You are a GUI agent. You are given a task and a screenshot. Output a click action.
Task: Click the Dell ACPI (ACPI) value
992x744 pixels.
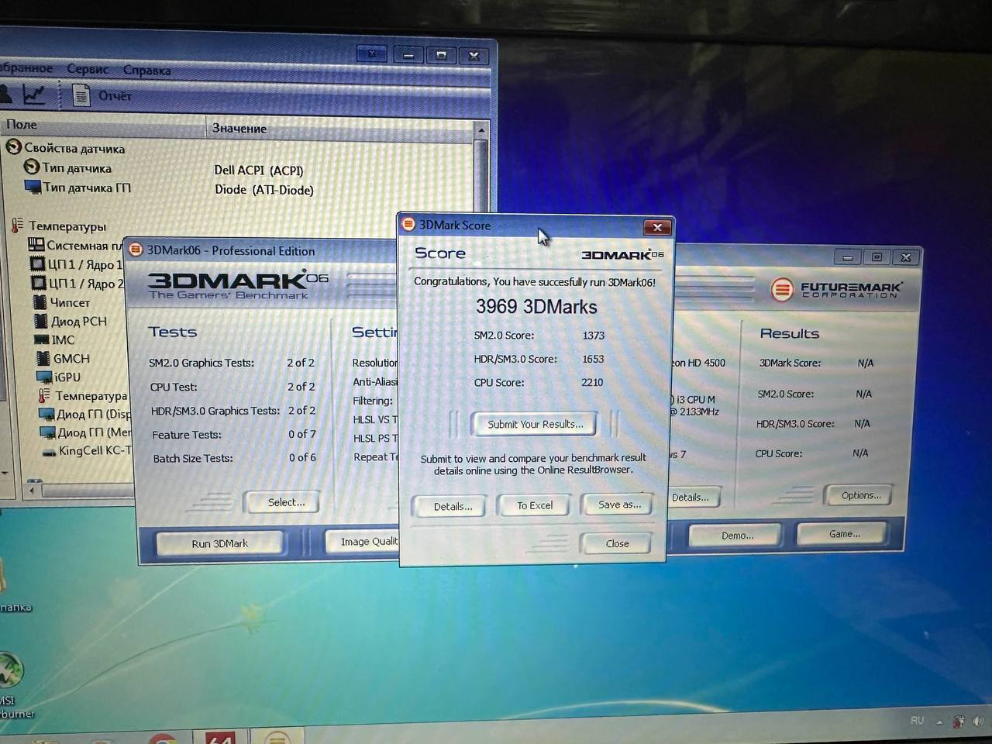(x=259, y=170)
